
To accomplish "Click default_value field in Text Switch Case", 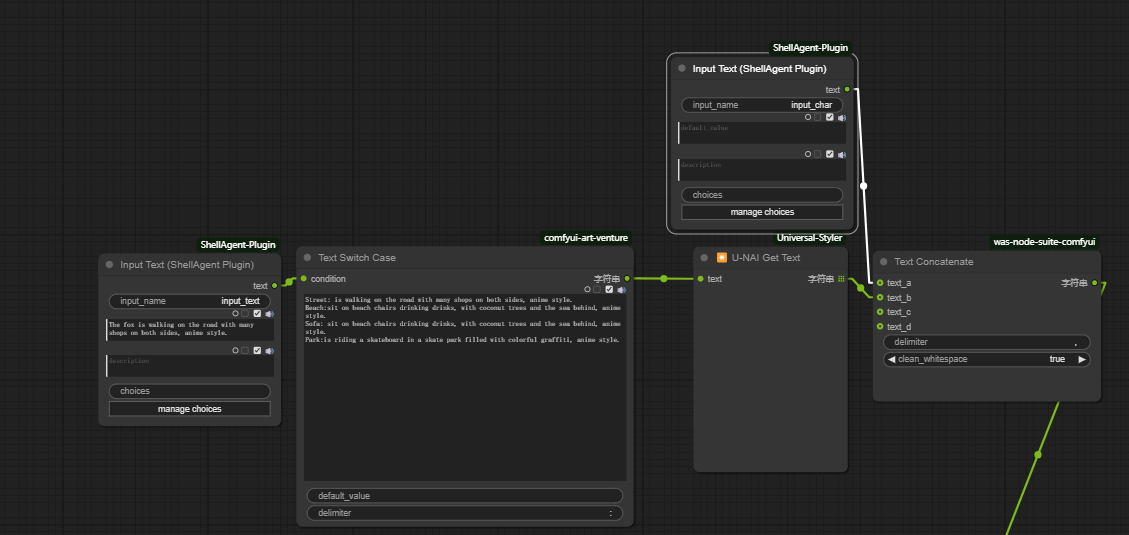I will 464,496.
